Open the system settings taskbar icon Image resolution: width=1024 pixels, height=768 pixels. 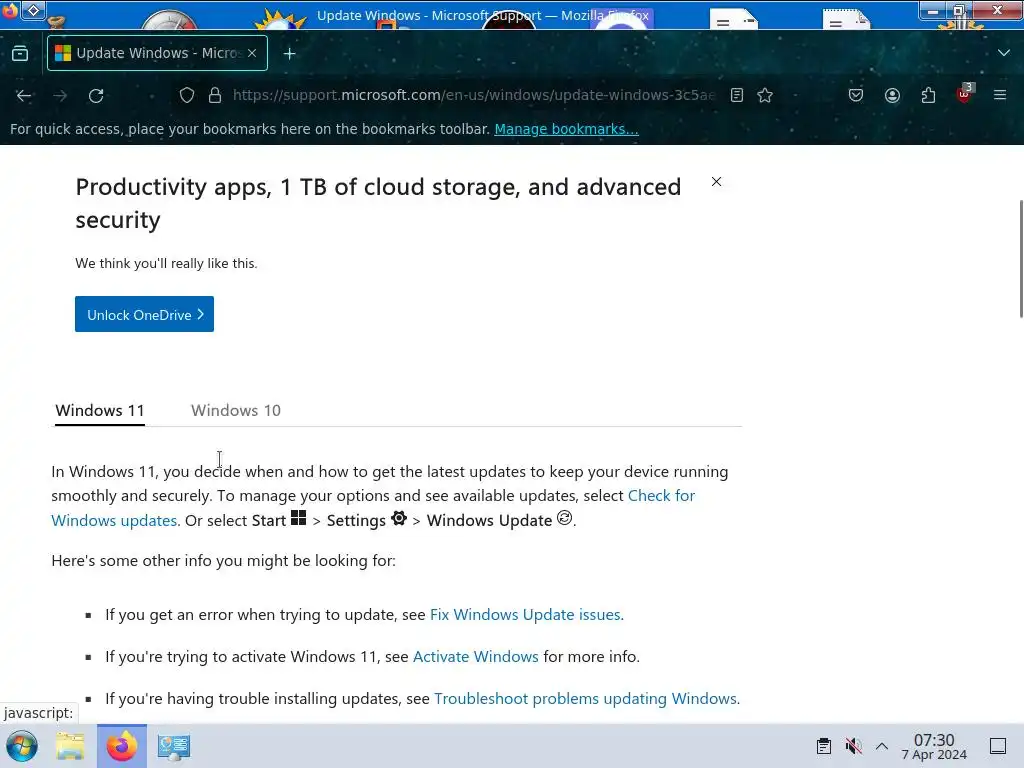174,746
